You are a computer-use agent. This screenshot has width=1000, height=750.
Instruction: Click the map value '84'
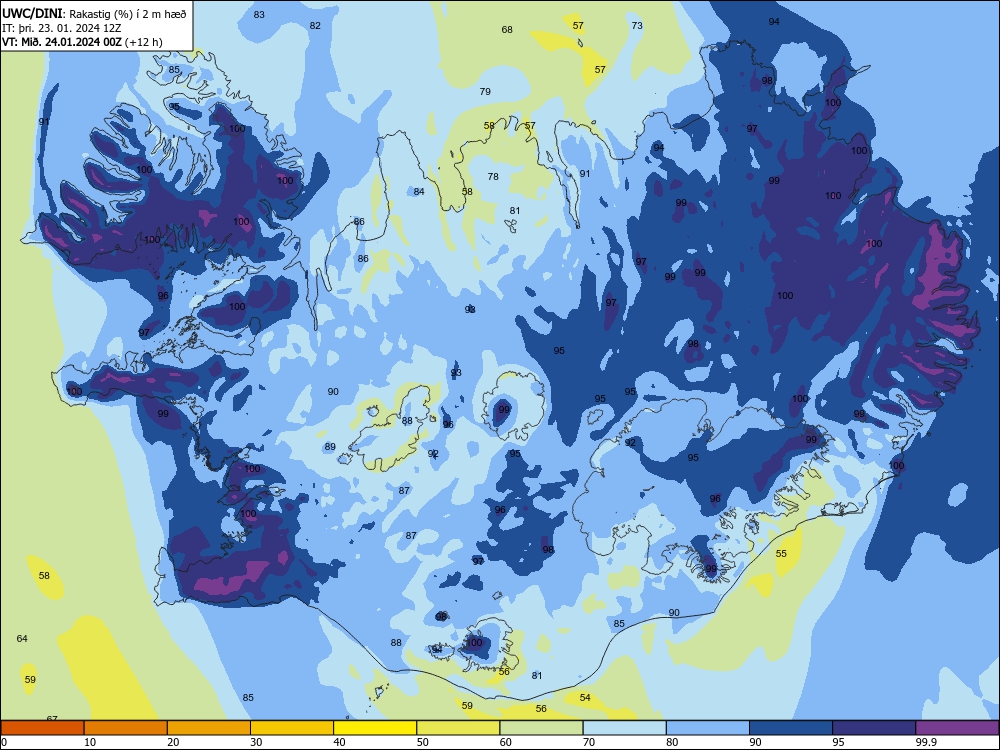(419, 191)
